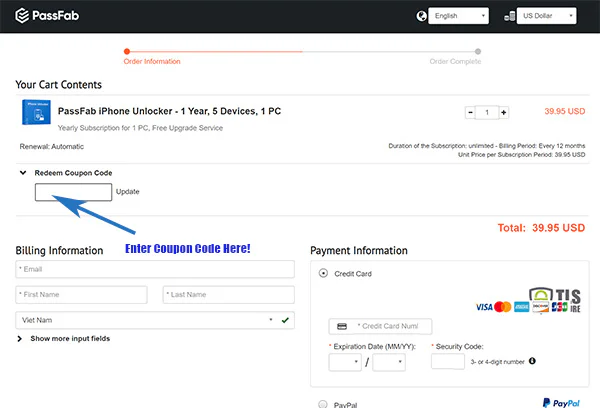Viewport: 600px width, 408px height.
Task: Click the coupon code input box
Action: (73, 192)
